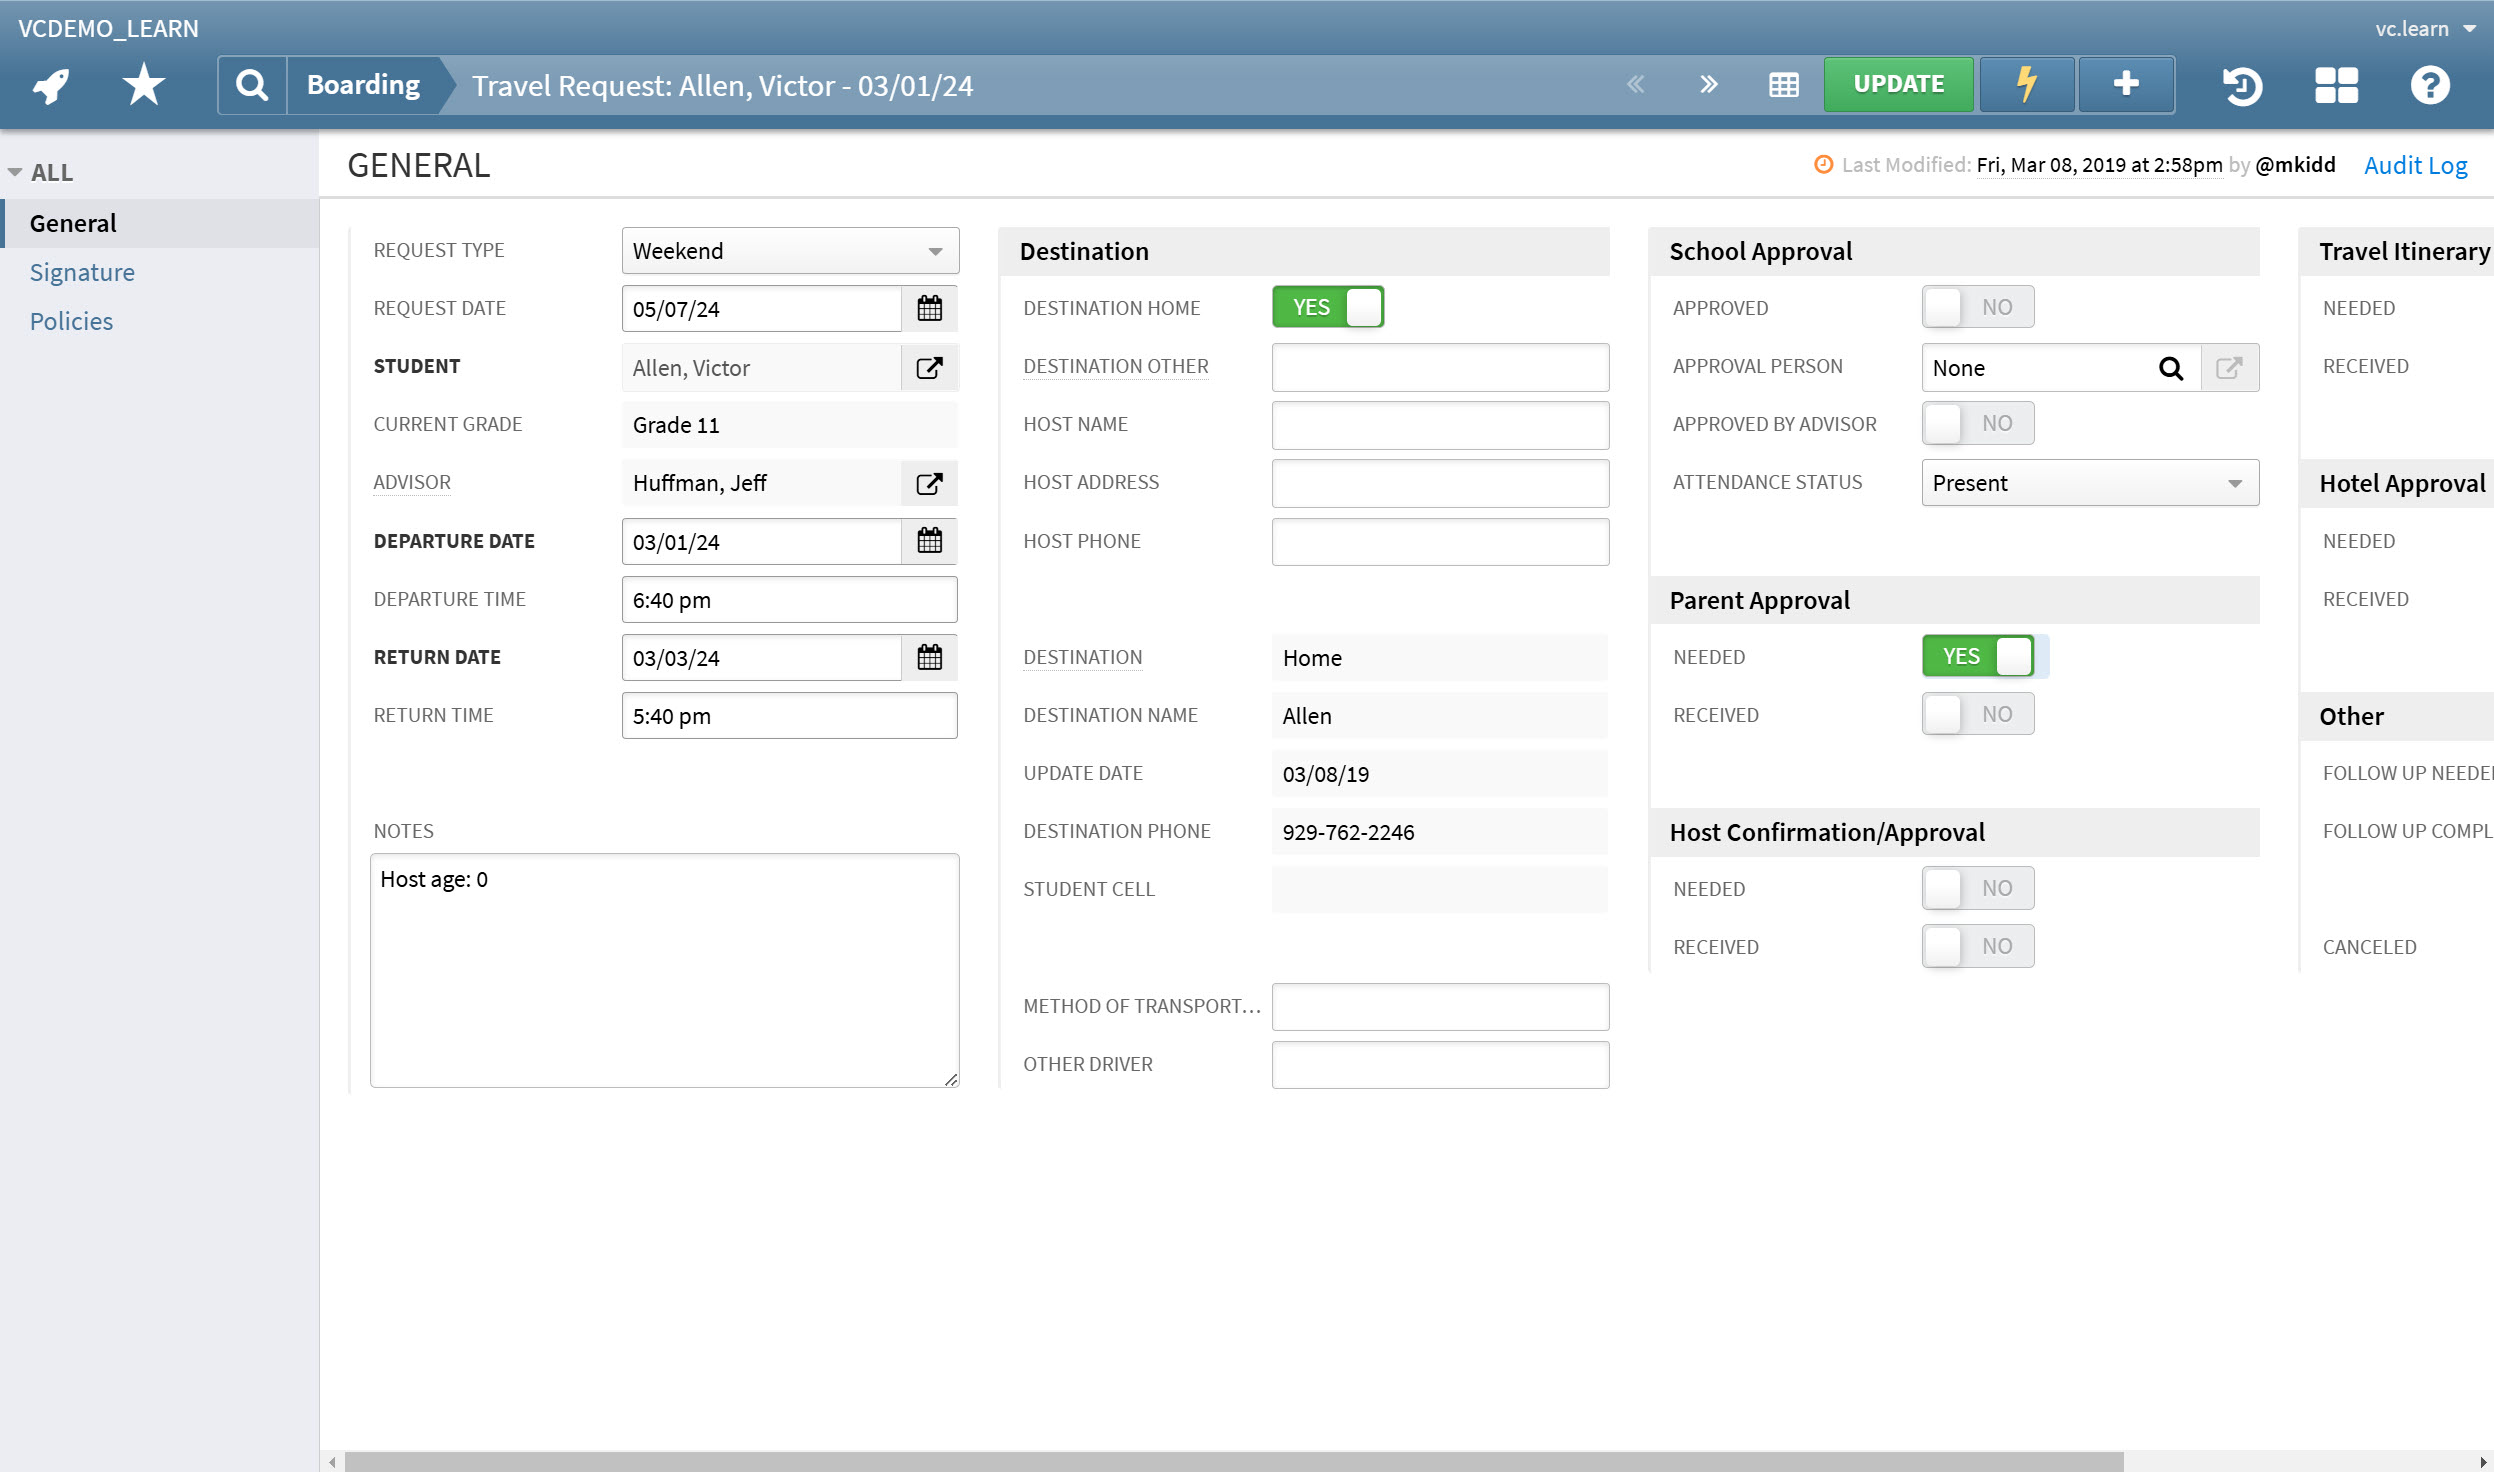Viewport: 2494px width, 1472px height.
Task: Toggle Parent Approval Needed switch
Action: [x=1978, y=656]
